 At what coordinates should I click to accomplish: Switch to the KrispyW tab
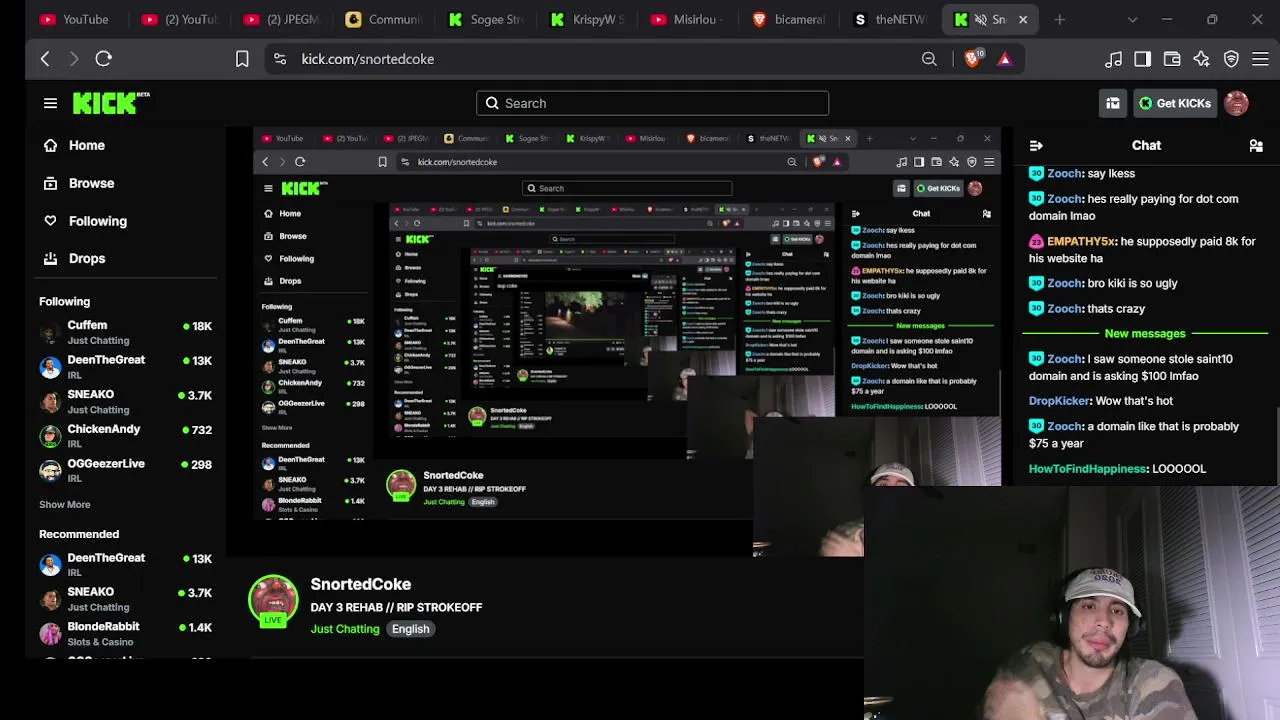[x=589, y=19]
